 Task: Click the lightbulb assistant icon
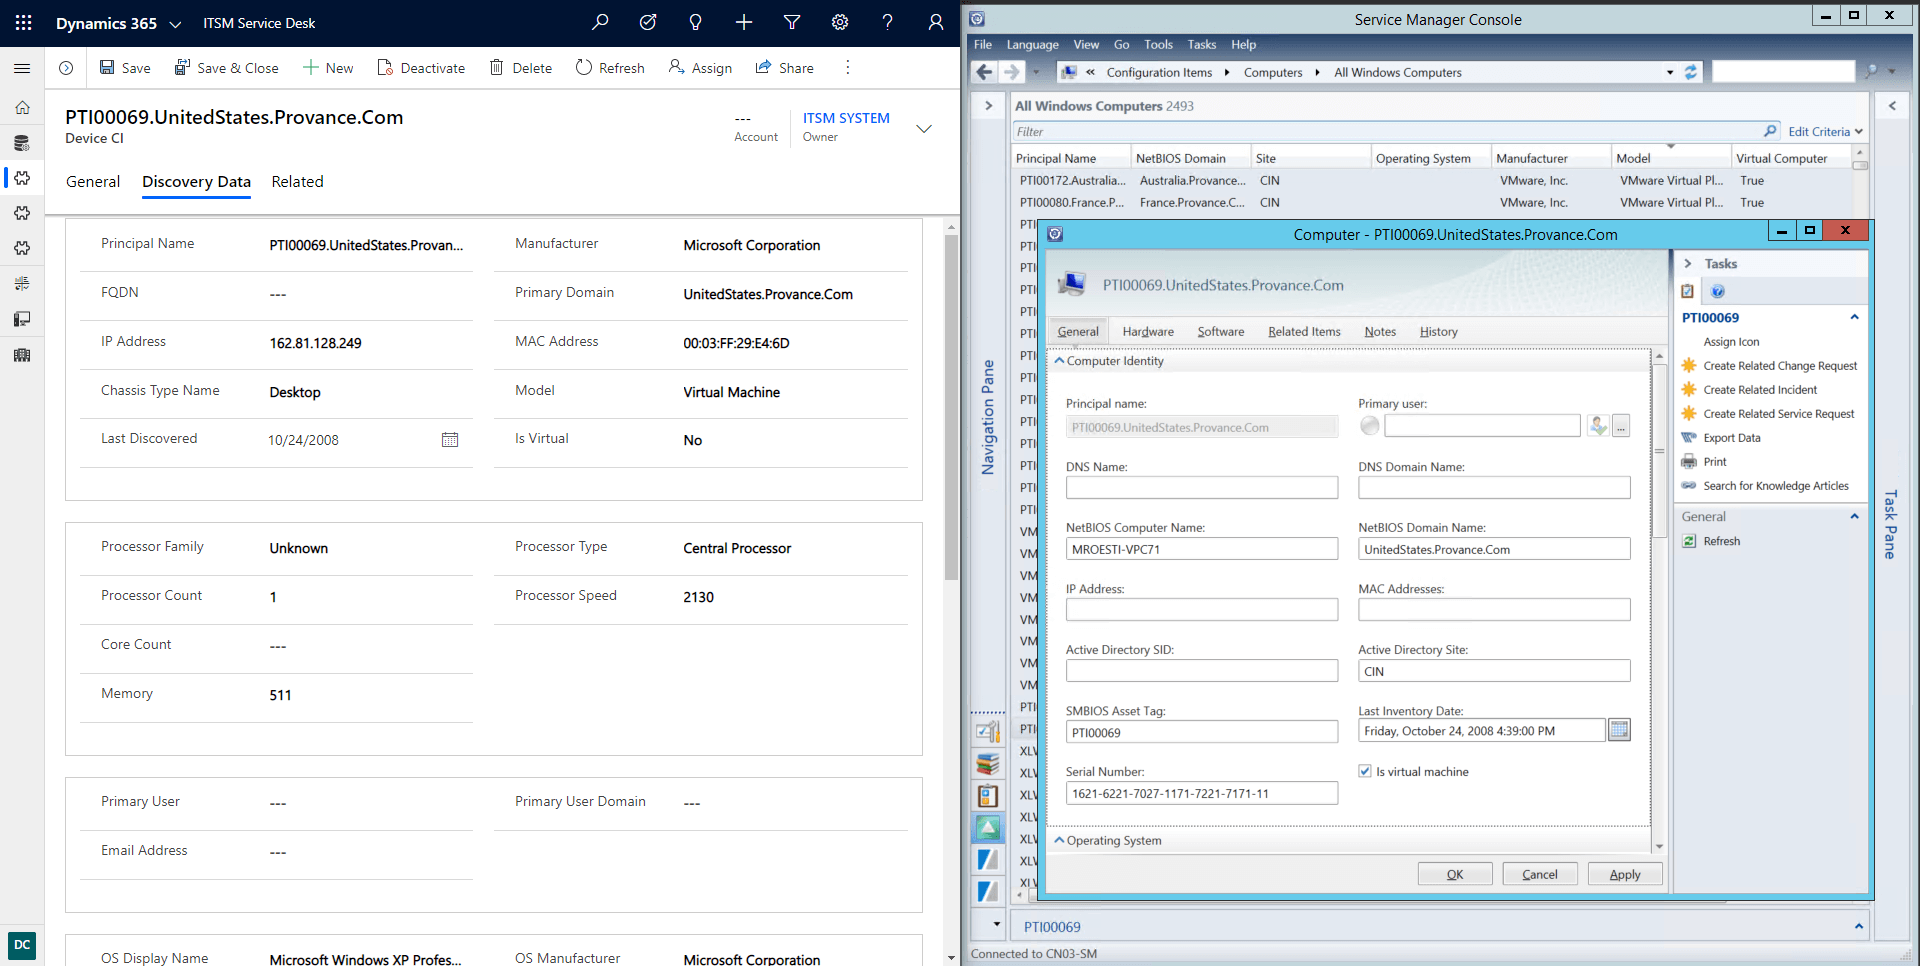pyautogui.click(x=696, y=22)
